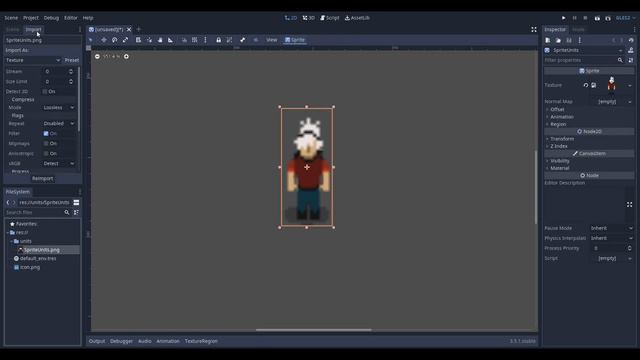Expand the Z Index section
640x360 pixels.
coord(559,146)
